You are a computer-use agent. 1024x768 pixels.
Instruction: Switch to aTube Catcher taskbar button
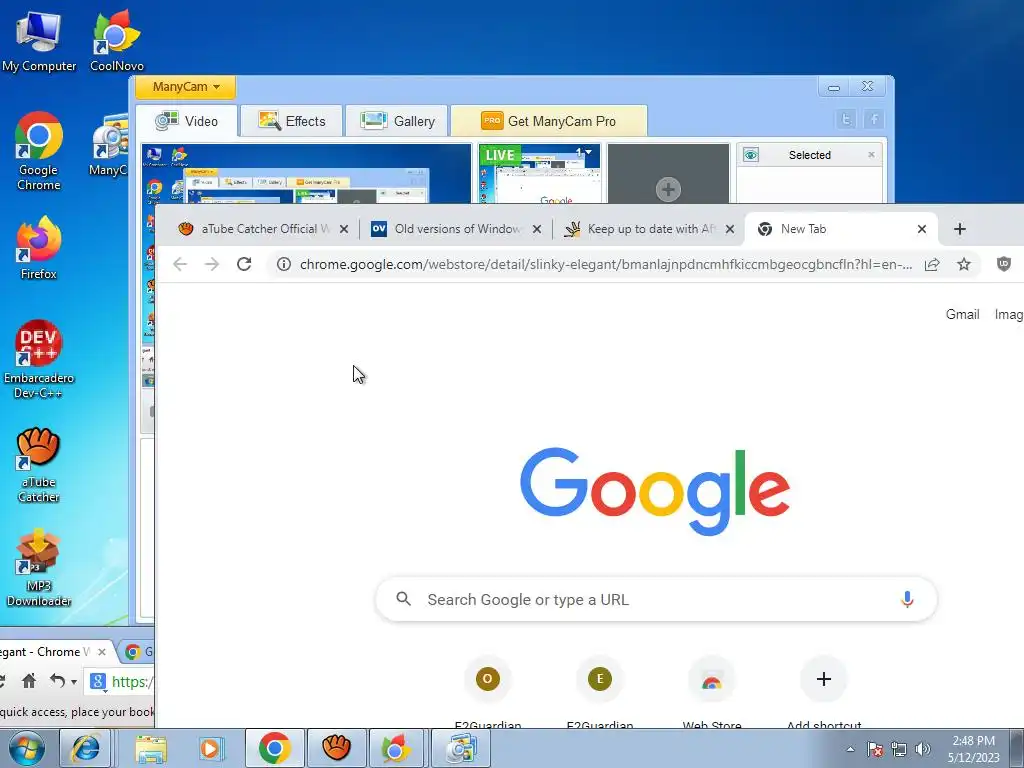pos(337,748)
